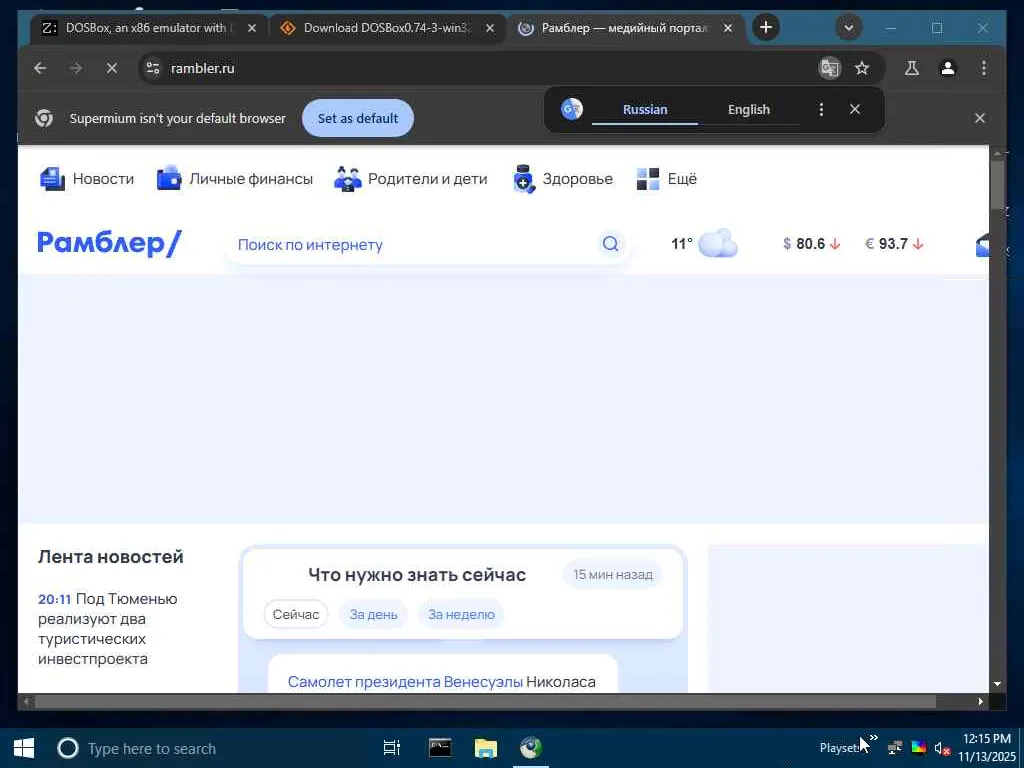Click the muted volume tray icon
The image size is (1024, 768).
click(942, 748)
